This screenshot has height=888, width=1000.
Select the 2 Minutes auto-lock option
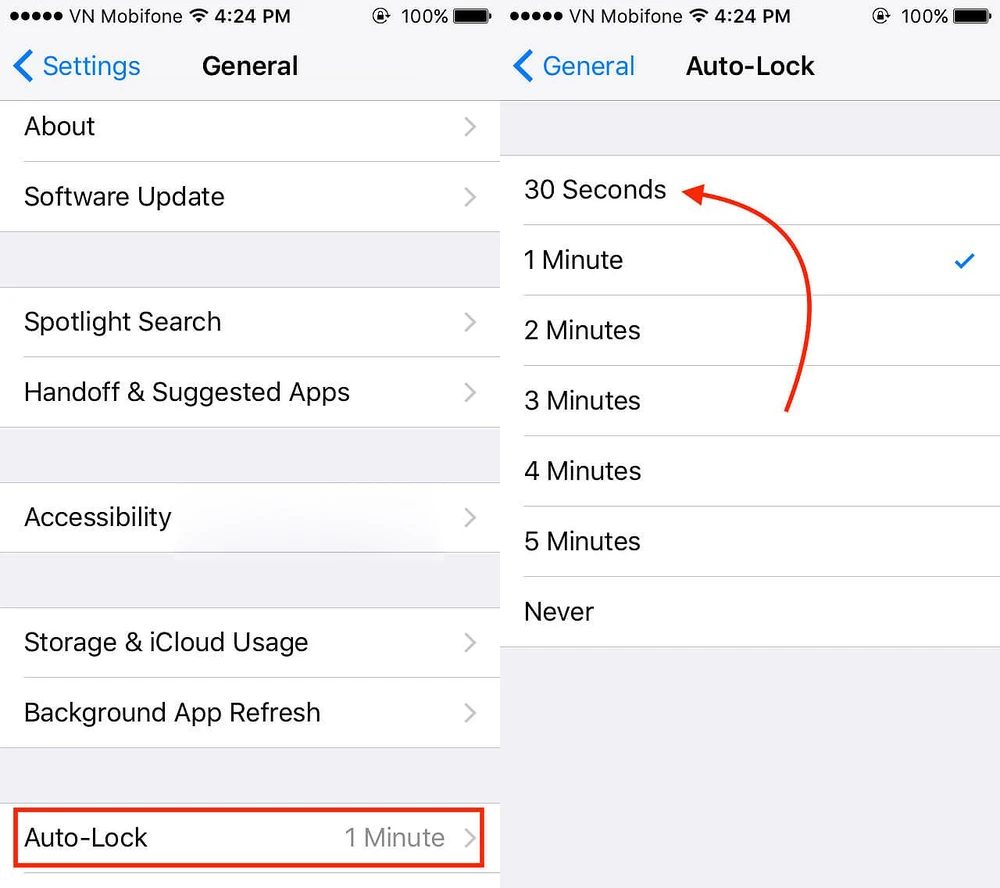pyautogui.click(x=750, y=330)
